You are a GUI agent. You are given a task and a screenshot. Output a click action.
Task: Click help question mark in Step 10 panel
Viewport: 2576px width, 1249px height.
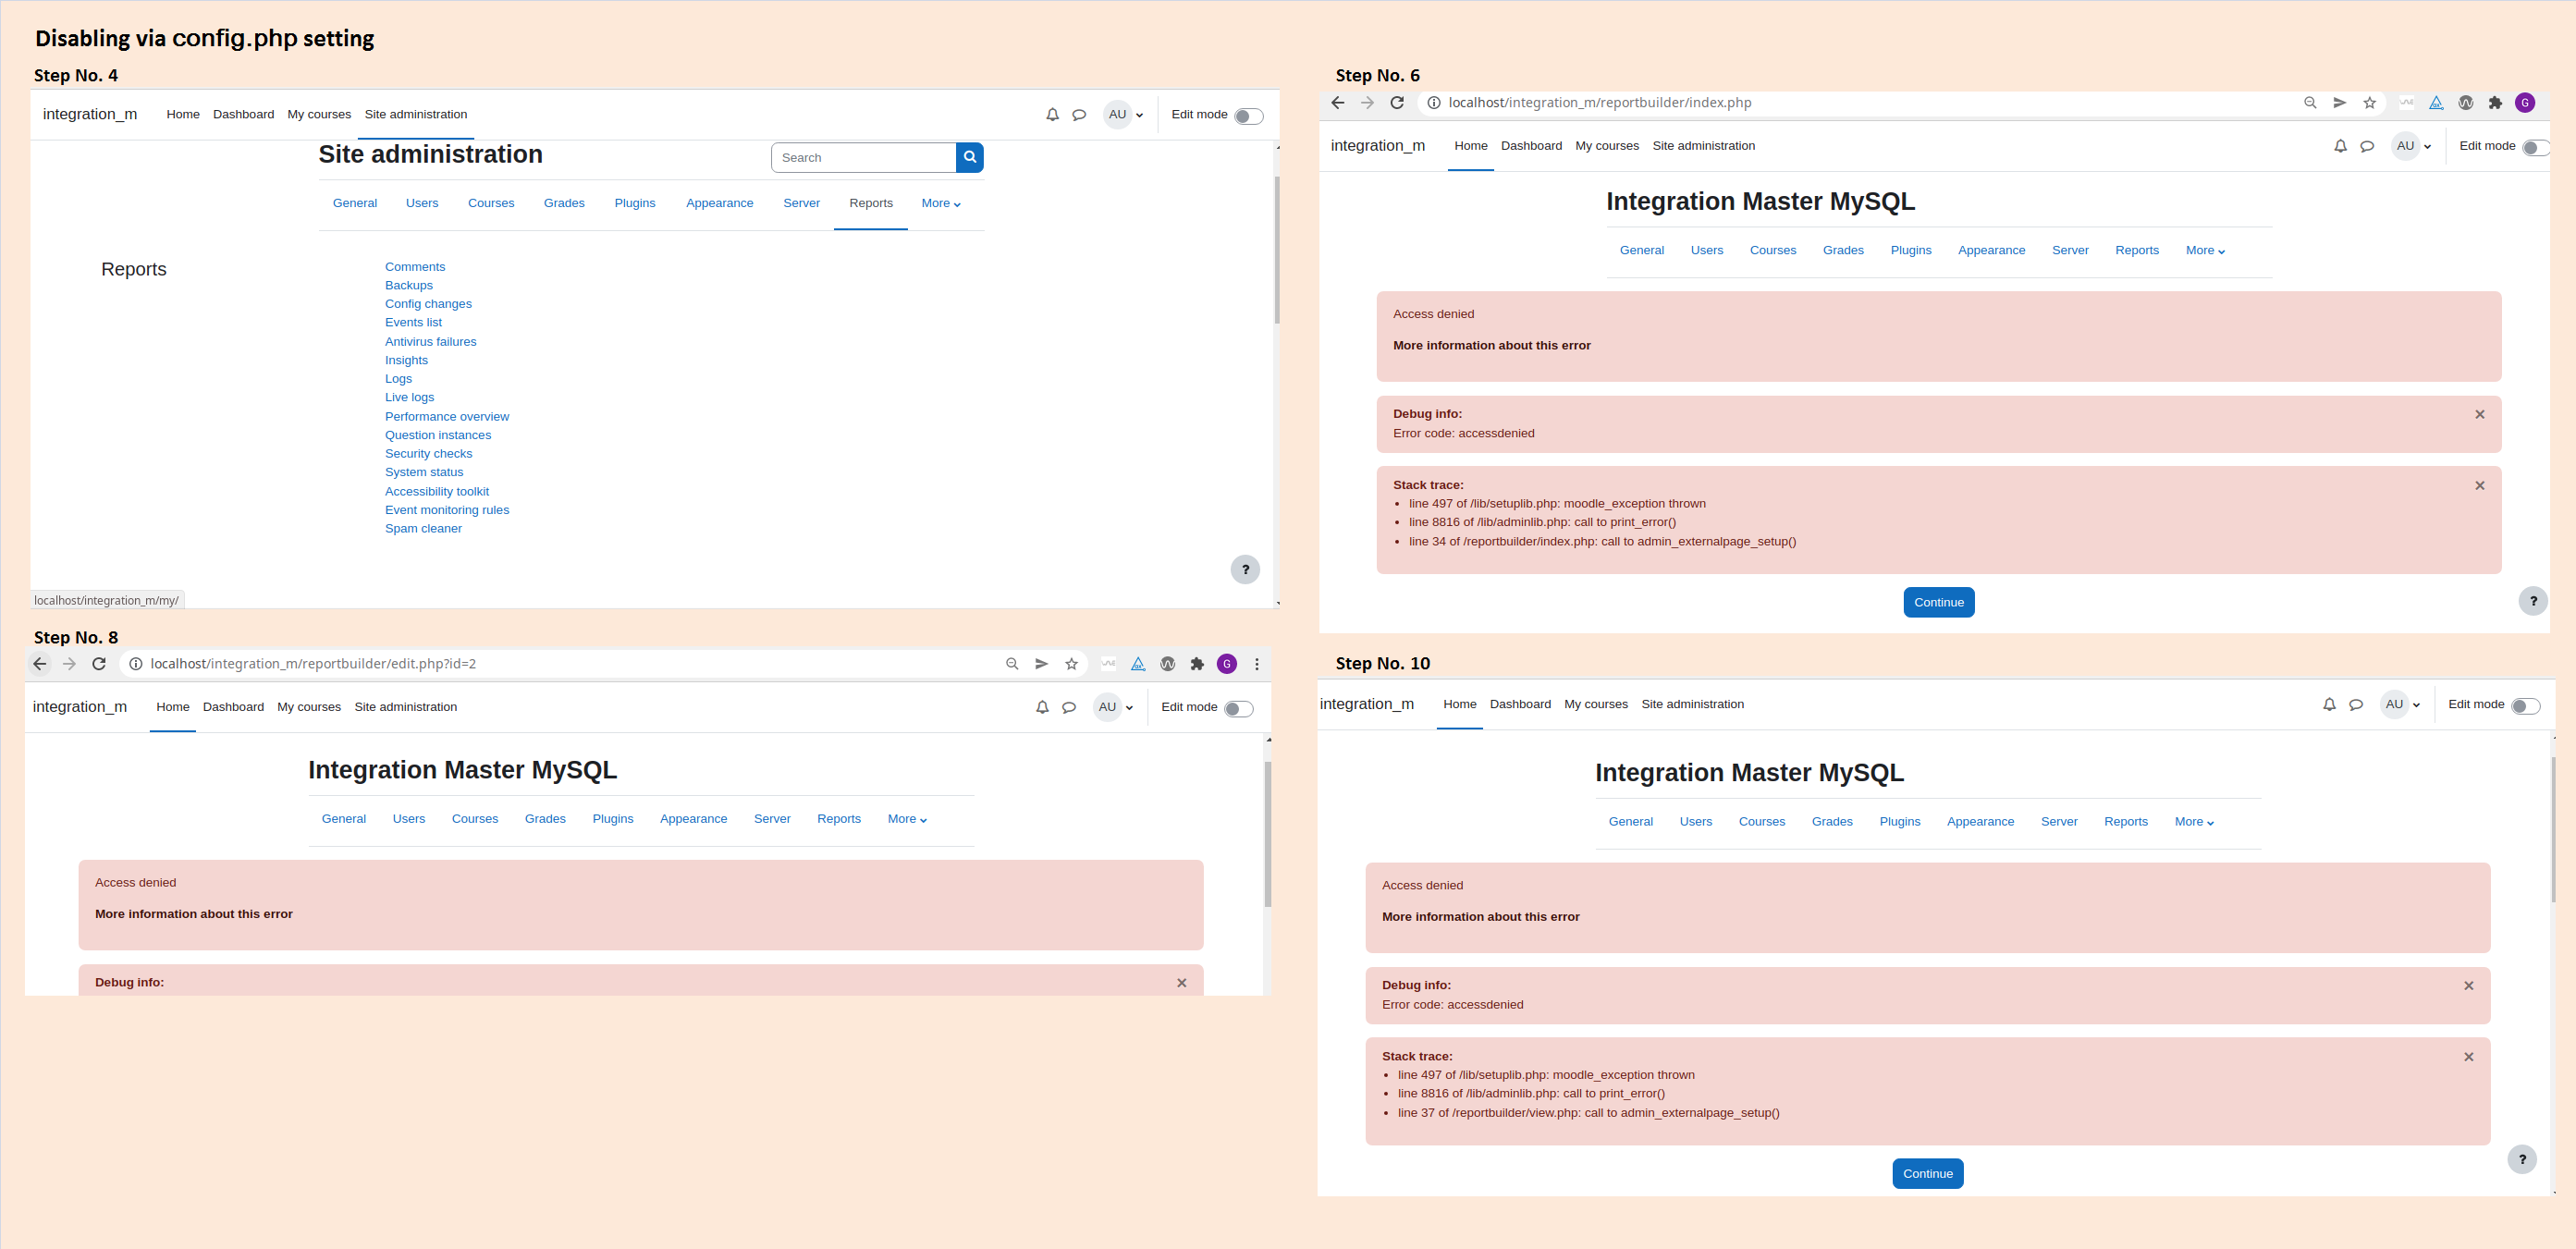coord(2522,1159)
